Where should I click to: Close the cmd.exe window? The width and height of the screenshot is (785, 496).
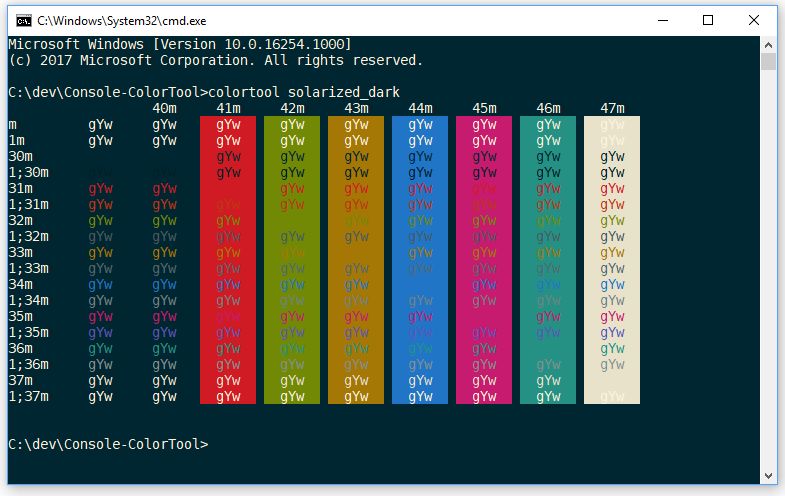click(x=753, y=21)
